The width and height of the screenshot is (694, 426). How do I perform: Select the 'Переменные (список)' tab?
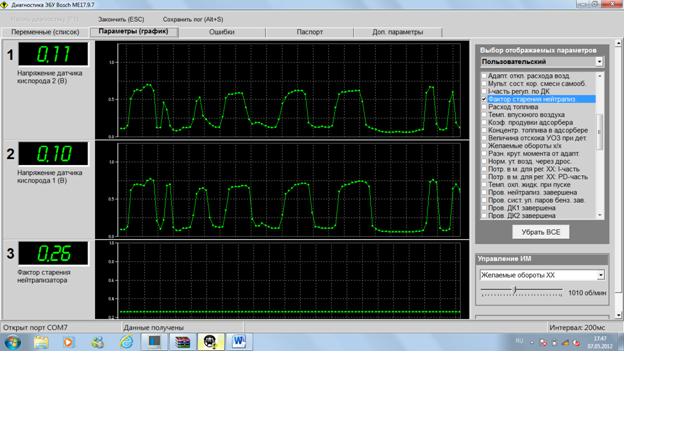[45, 33]
